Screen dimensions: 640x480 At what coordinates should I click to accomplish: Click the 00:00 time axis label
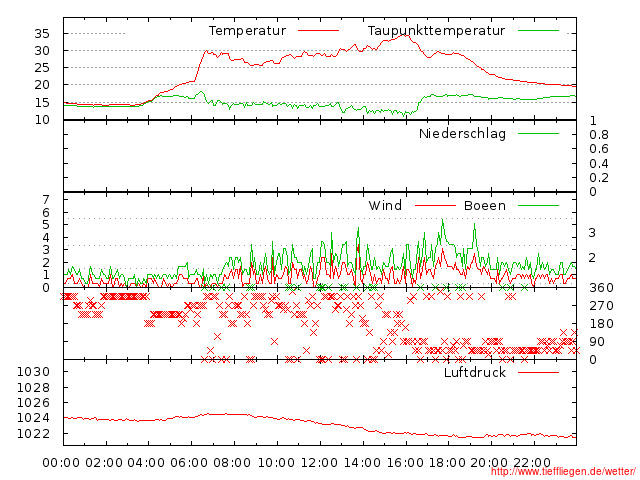point(61,463)
